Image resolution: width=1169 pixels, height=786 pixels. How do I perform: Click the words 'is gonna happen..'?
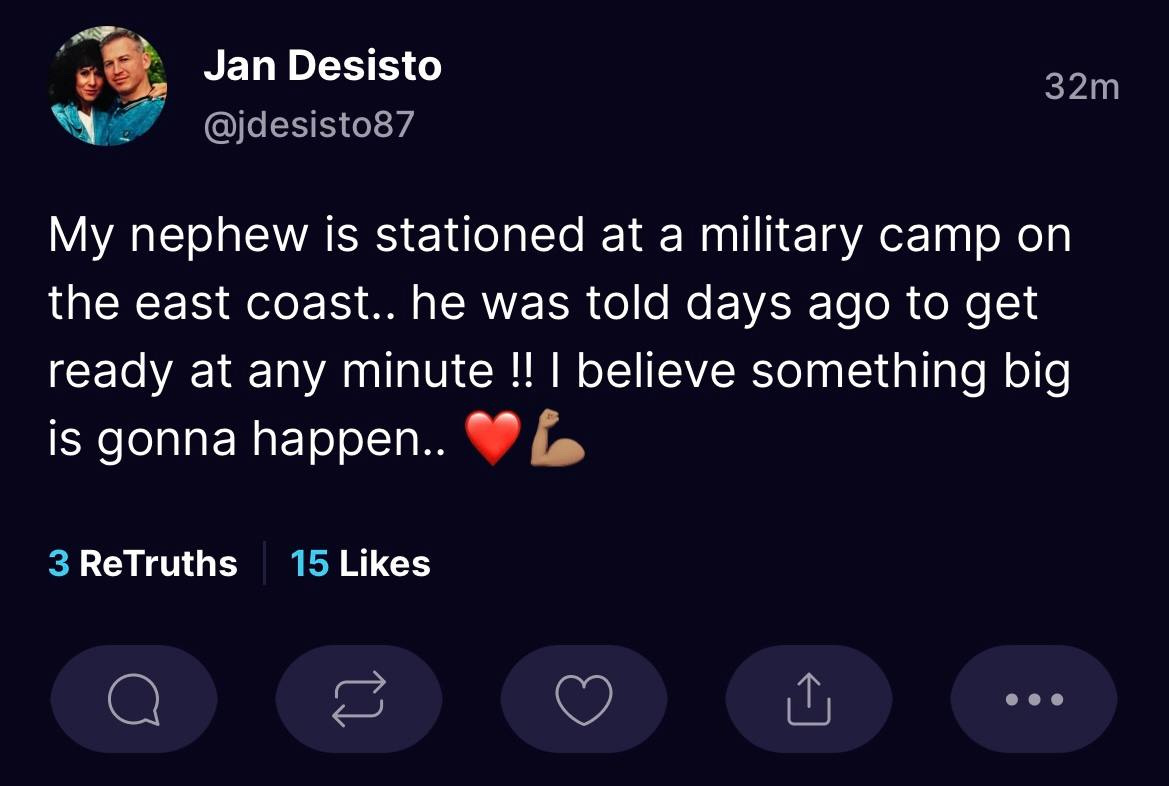coord(247,440)
